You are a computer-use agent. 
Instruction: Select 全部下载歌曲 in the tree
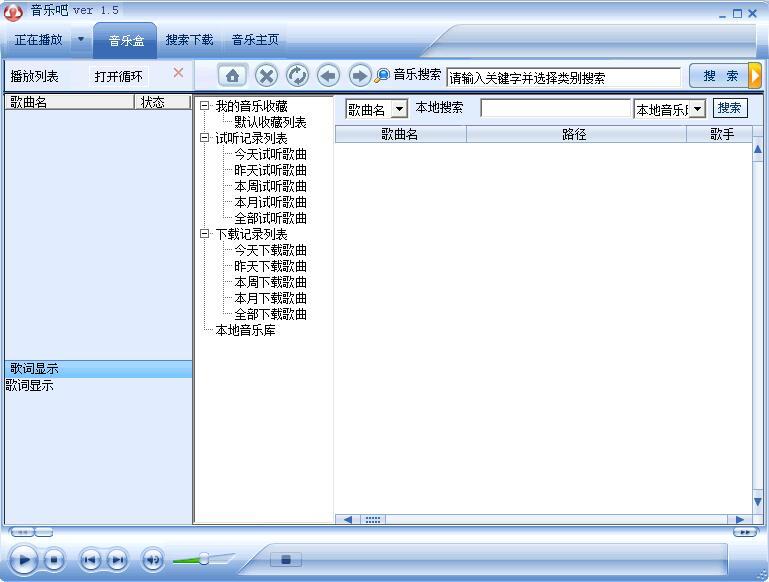[x=270, y=314]
